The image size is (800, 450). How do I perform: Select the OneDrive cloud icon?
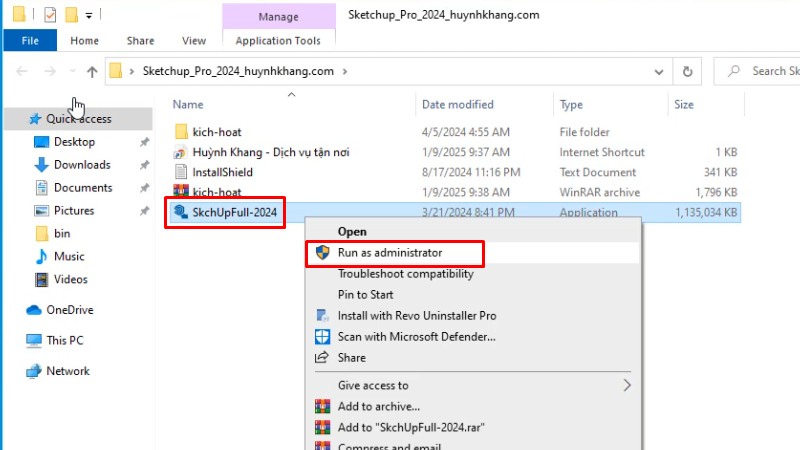34,310
